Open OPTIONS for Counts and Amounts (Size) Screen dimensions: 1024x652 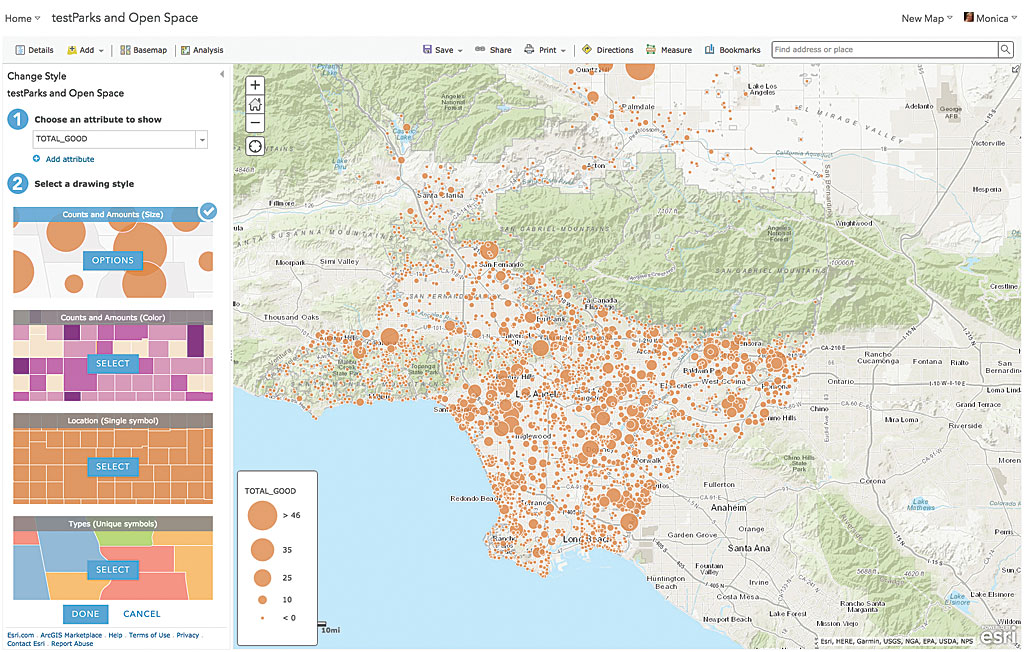[x=112, y=260]
